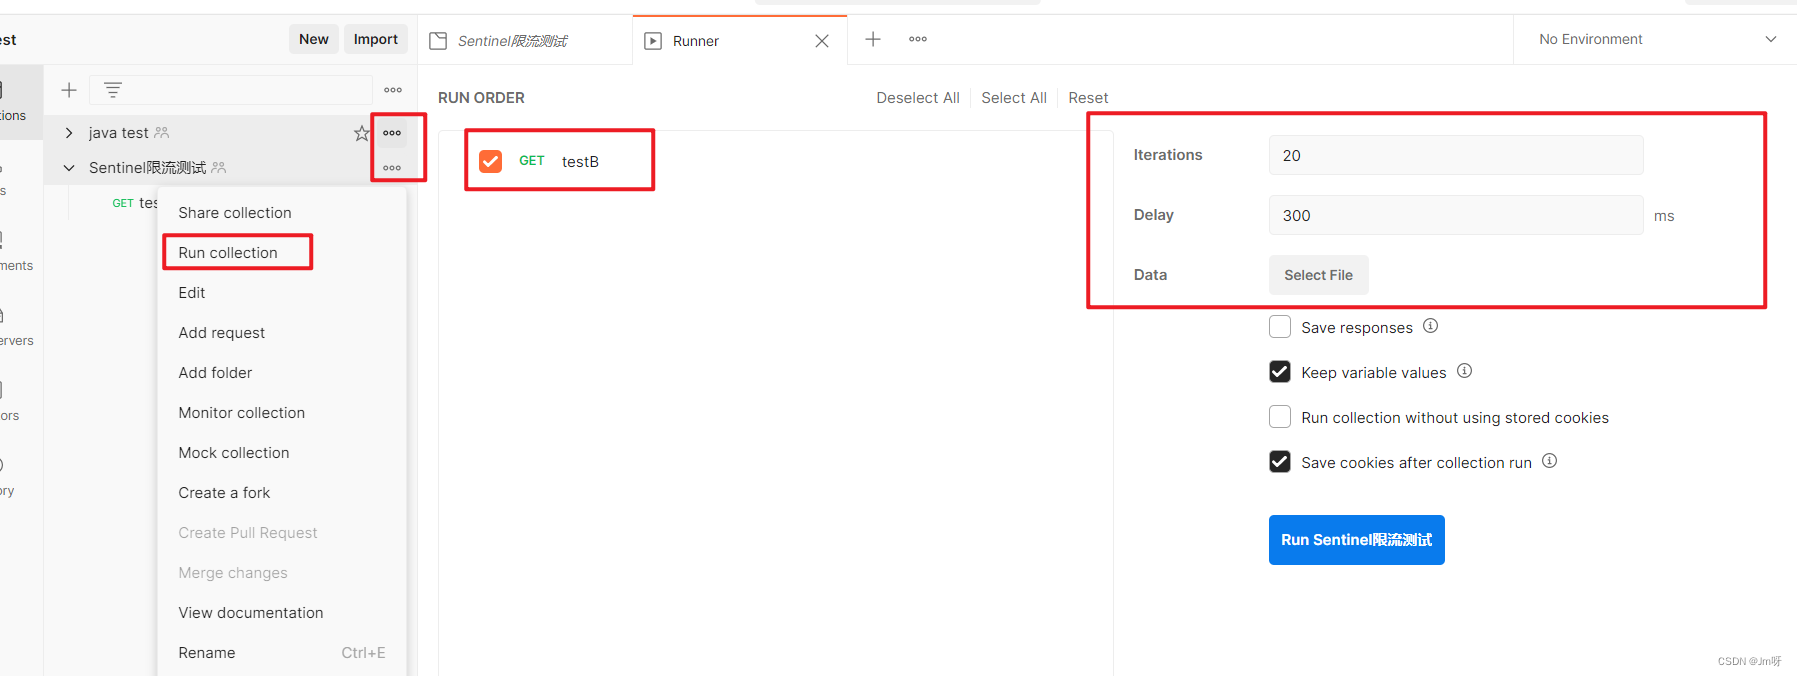
Task: Star the java test collection
Action: (x=361, y=133)
